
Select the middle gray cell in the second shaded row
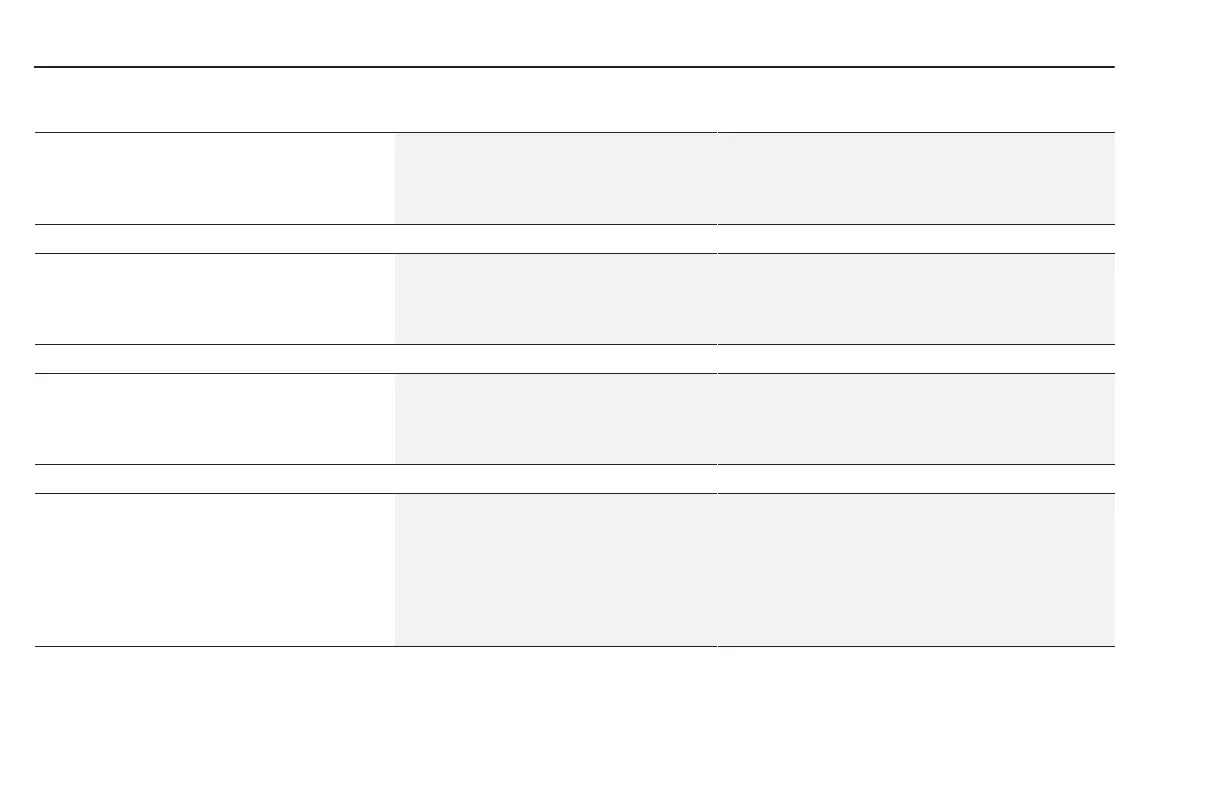[555, 298]
